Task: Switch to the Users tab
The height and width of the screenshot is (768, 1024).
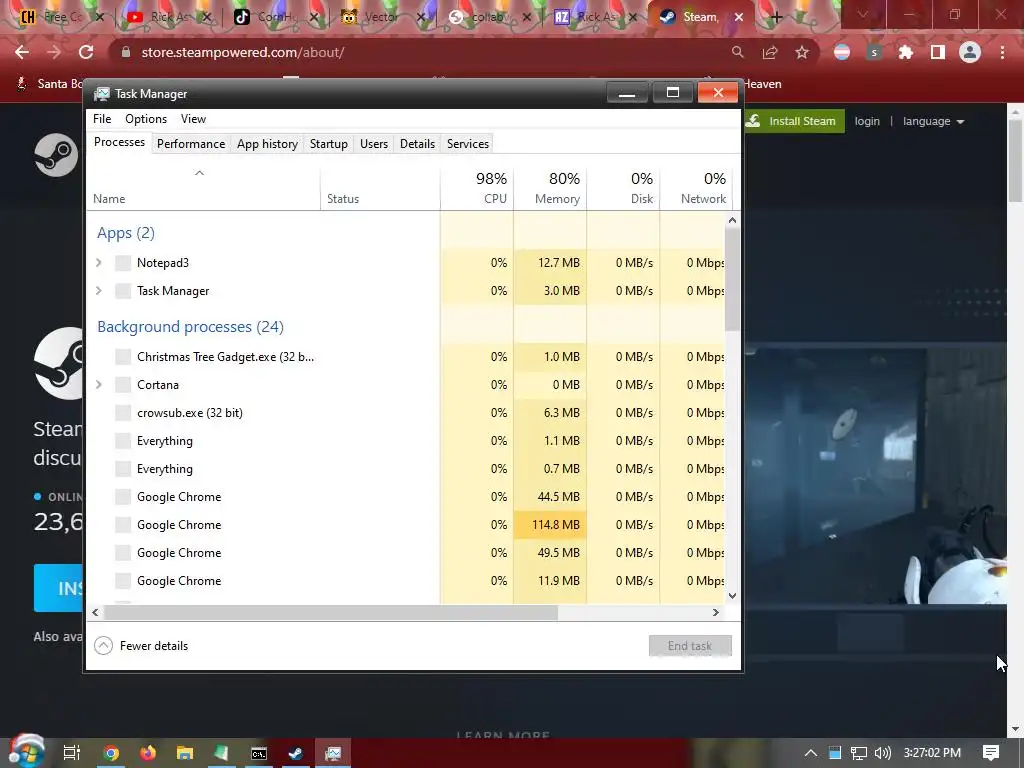Action: (374, 144)
